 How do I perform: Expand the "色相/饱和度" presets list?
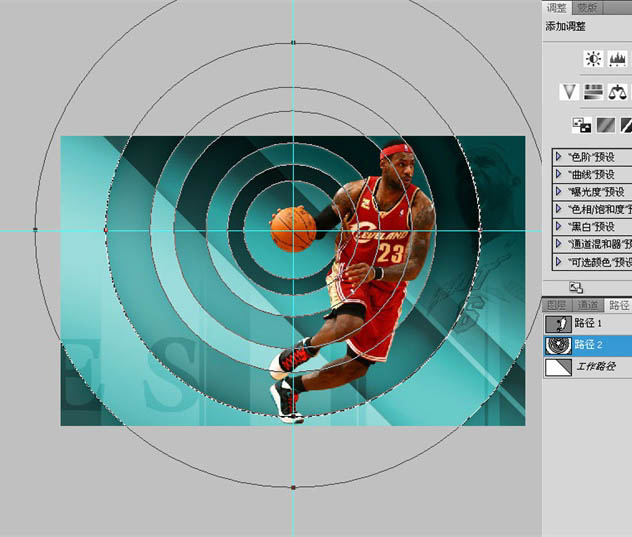(x=558, y=209)
